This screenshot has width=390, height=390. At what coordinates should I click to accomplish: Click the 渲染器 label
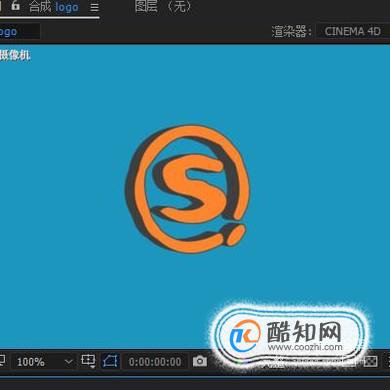292,32
